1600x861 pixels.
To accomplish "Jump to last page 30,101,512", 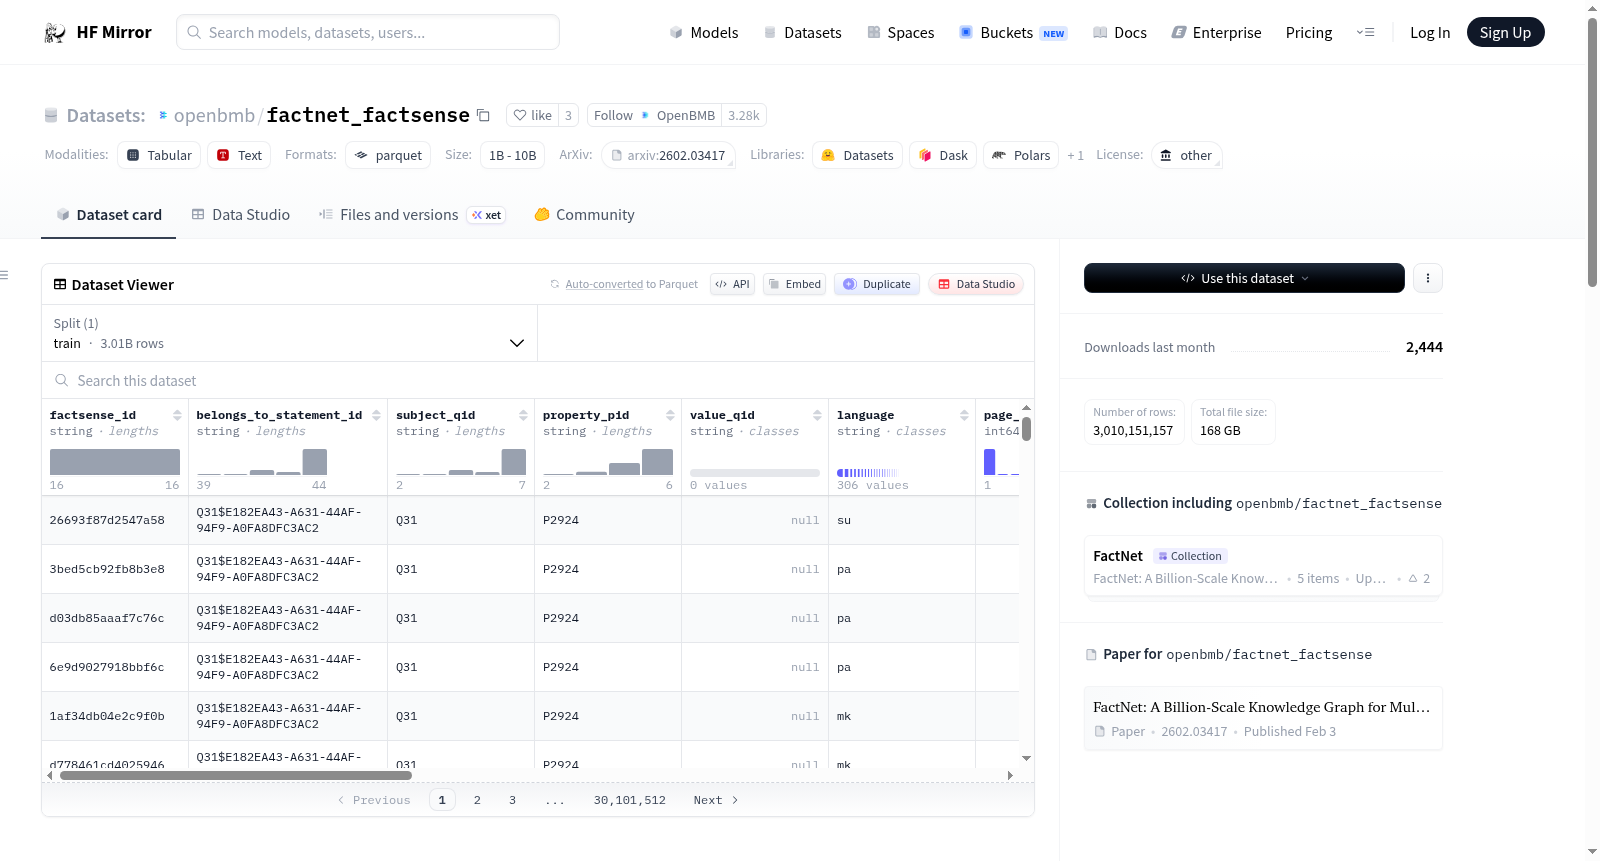I will click(x=629, y=800).
